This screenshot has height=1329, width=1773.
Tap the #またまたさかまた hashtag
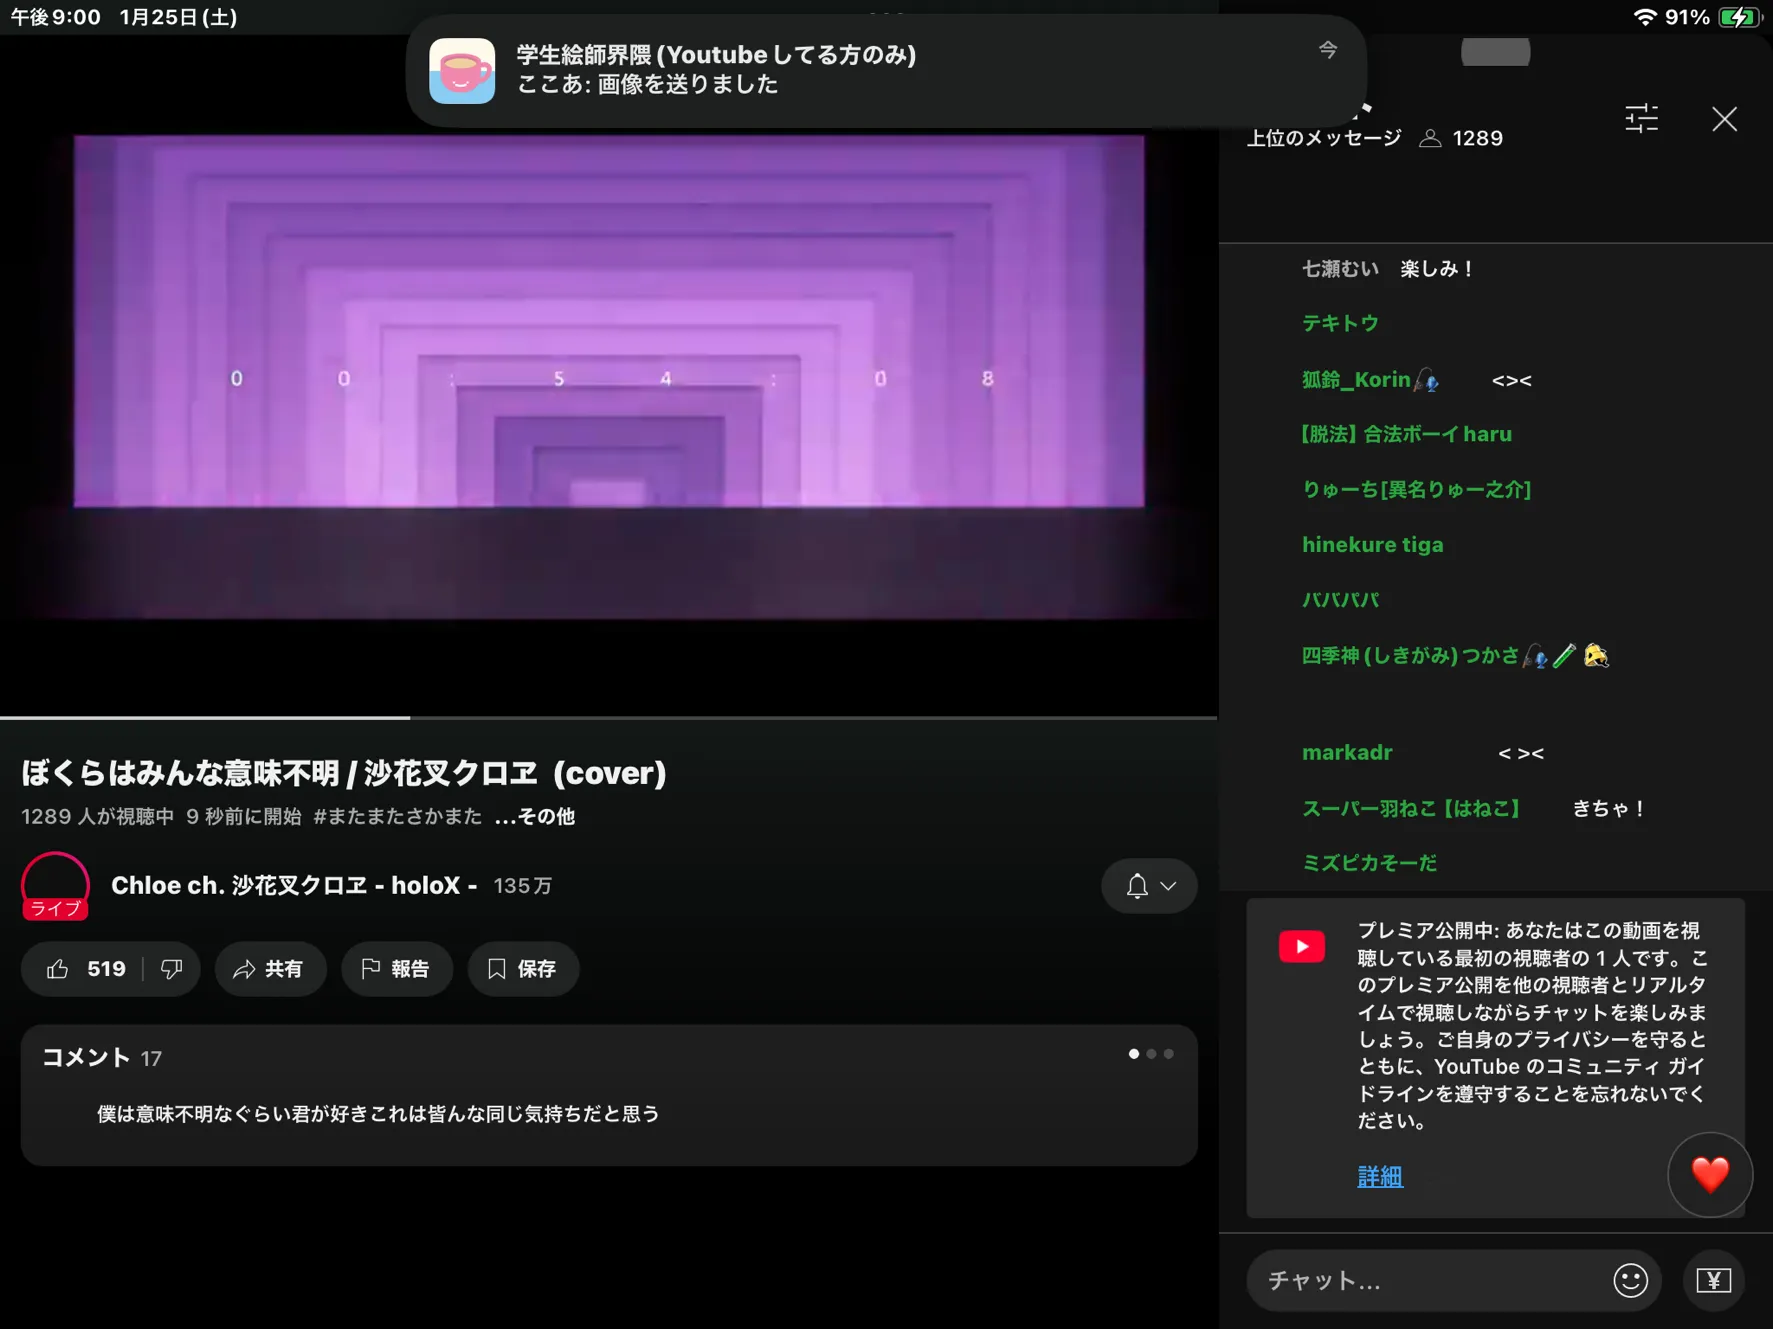point(398,816)
